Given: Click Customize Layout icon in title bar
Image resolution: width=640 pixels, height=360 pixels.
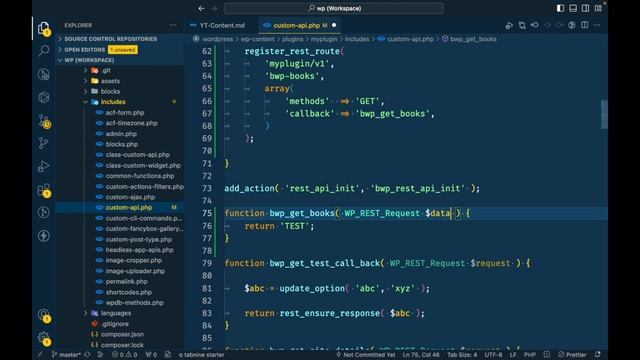Looking at the screenshot, I should click(598, 8).
